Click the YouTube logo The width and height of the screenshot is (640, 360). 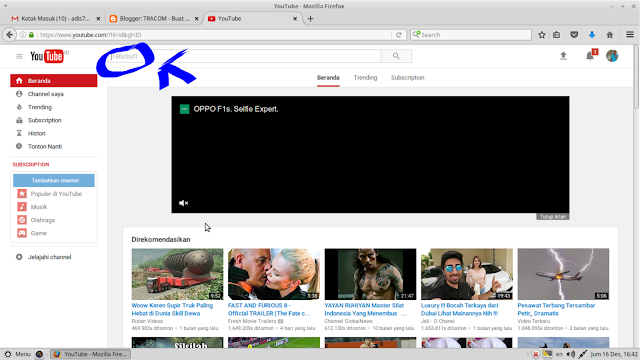tap(47, 56)
